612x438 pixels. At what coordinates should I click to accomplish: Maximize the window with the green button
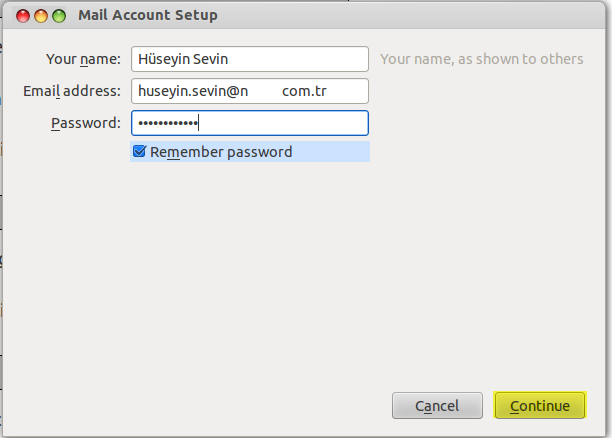59,16
